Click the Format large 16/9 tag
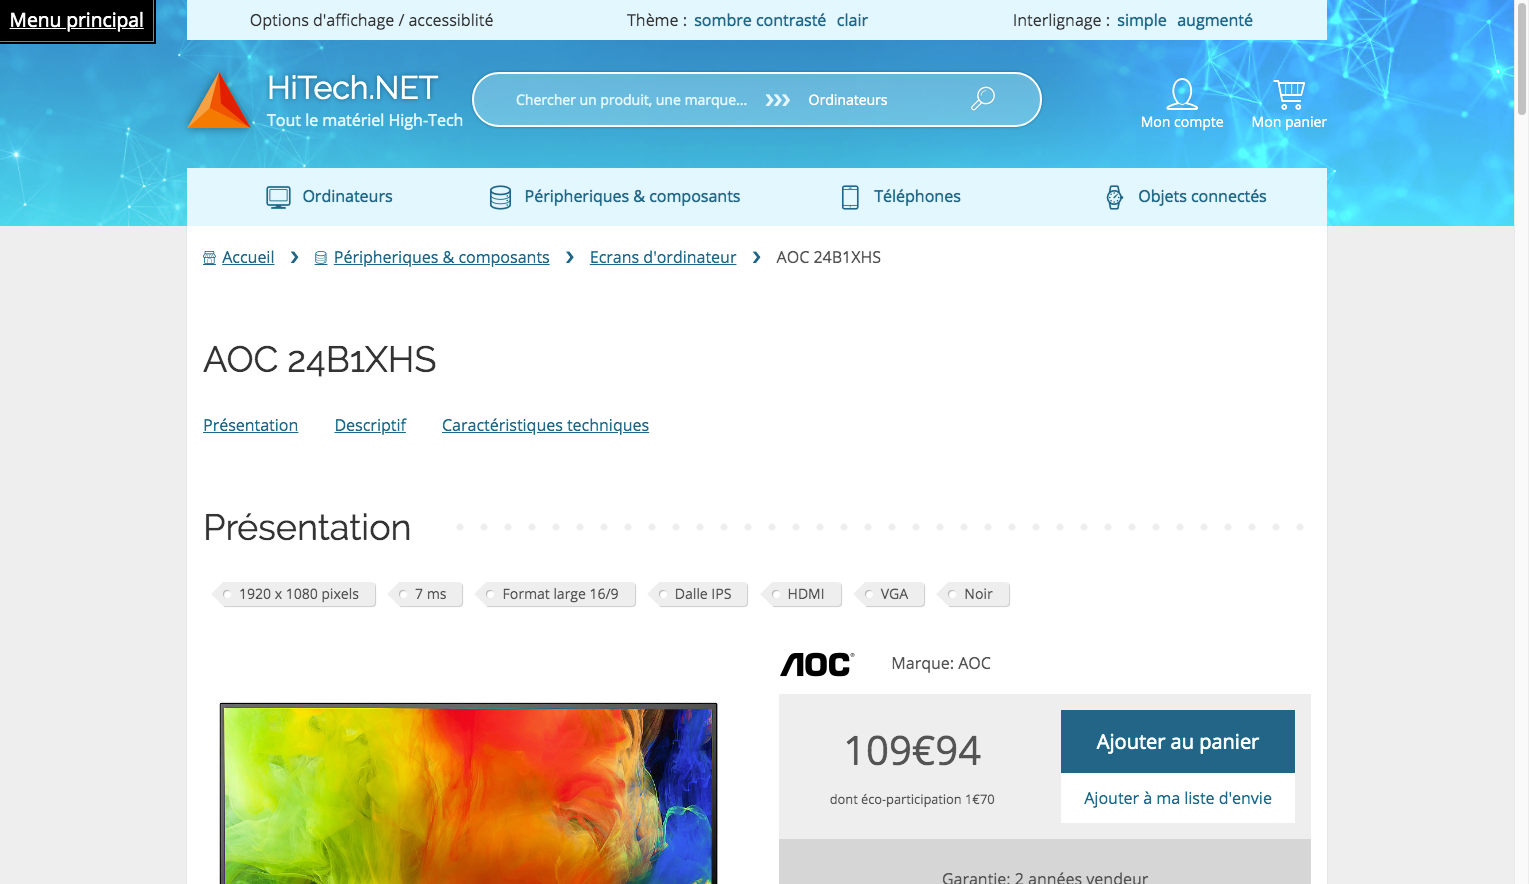 click(x=555, y=594)
